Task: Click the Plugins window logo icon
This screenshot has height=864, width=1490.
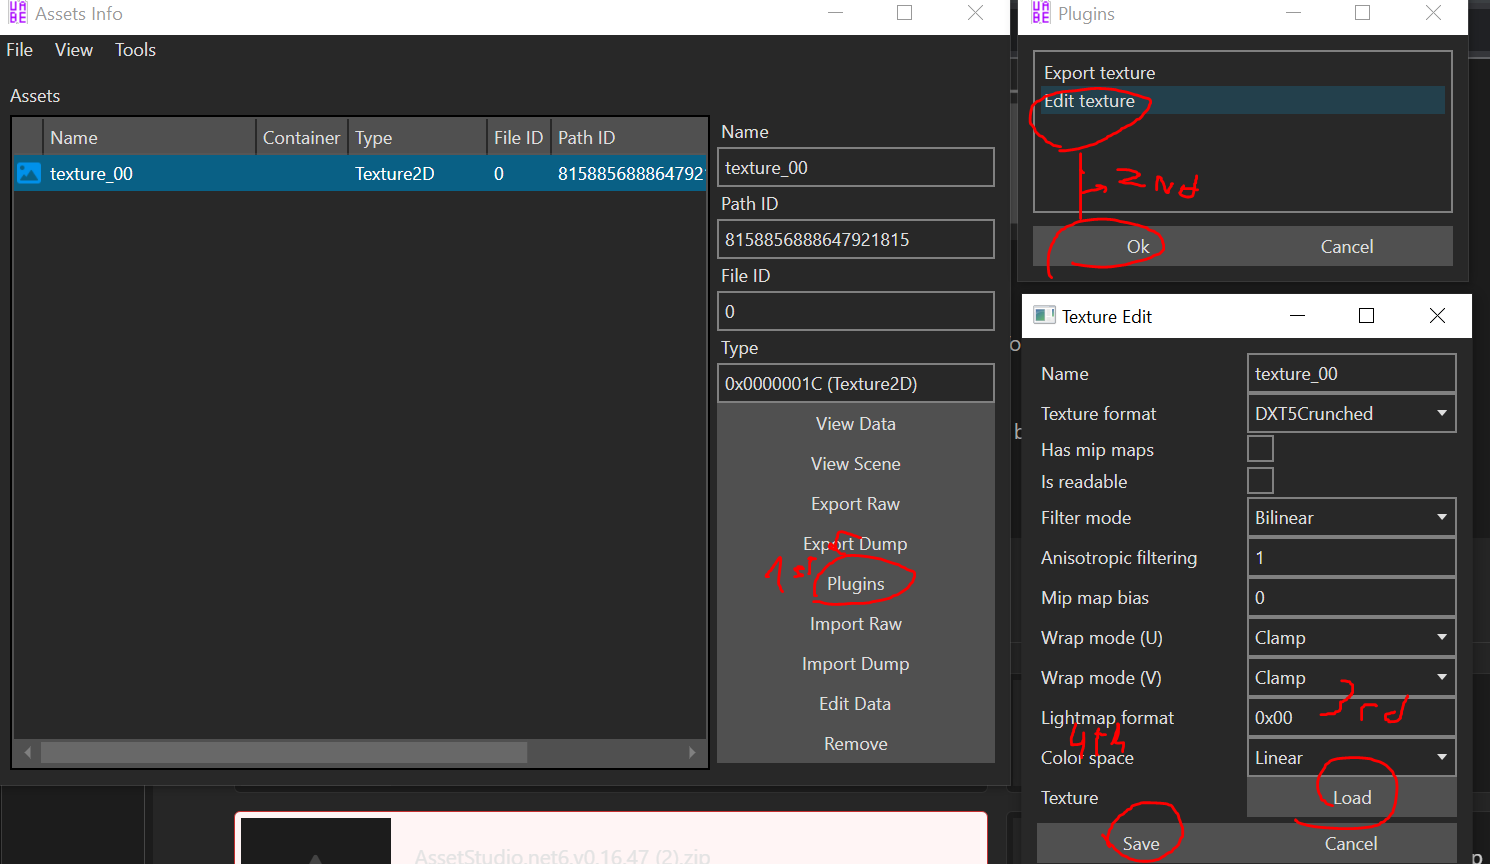Action: tap(1041, 13)
